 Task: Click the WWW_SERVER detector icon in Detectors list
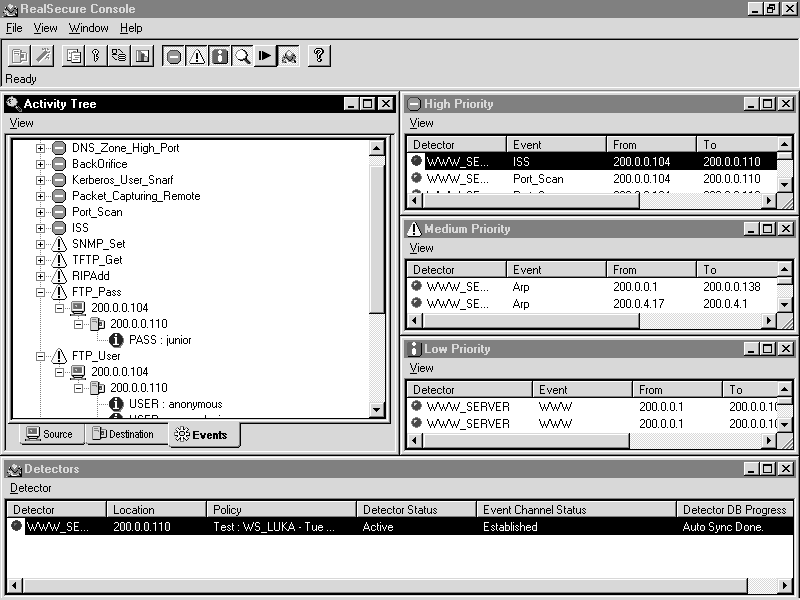[17, 527]
